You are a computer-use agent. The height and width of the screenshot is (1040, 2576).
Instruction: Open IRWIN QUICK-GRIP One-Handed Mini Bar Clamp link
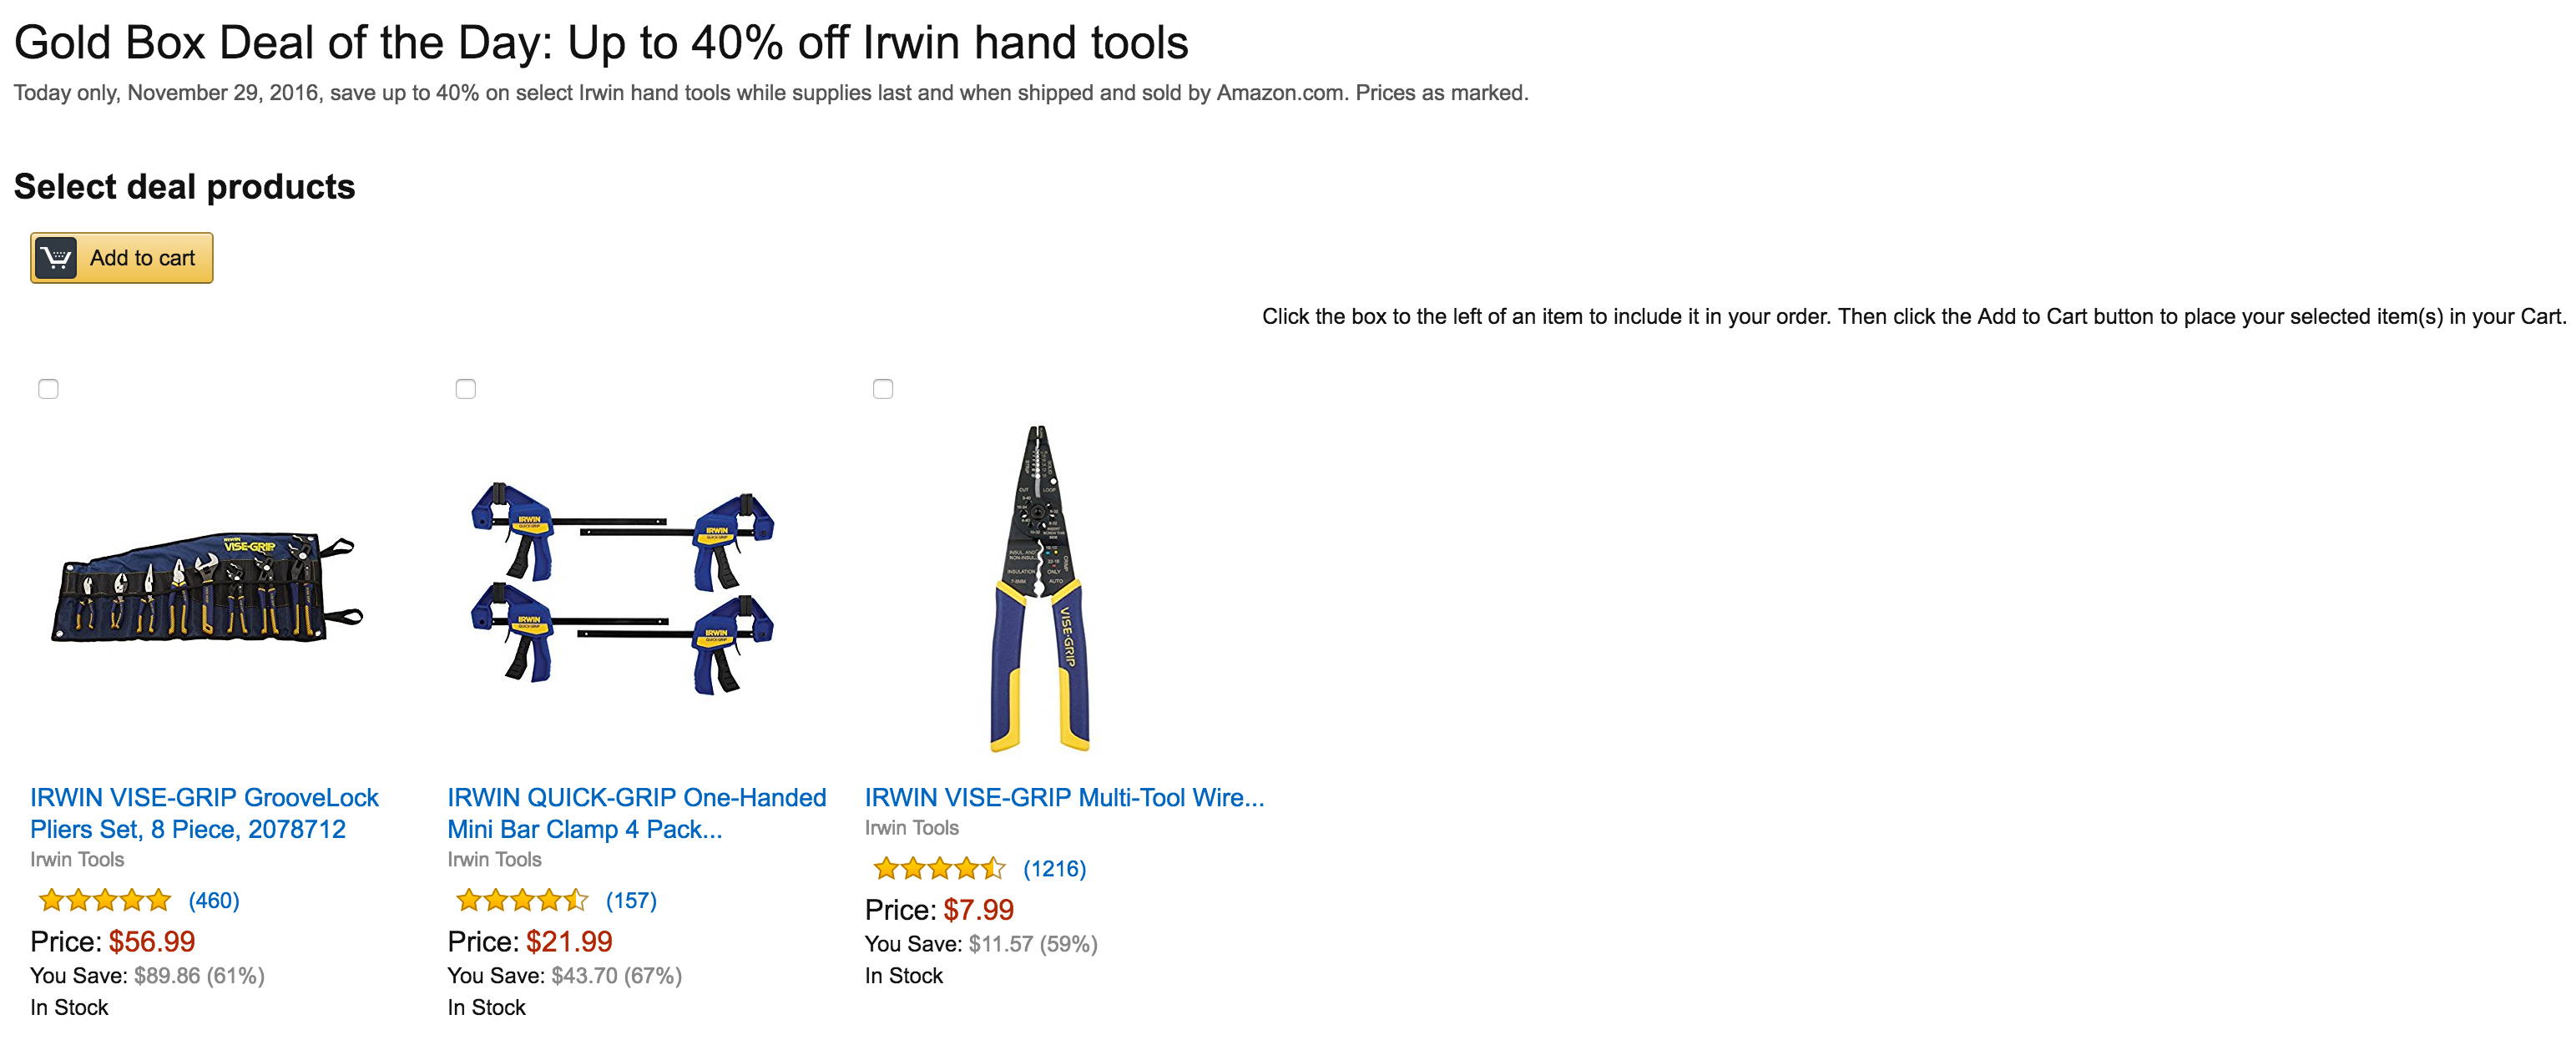point(637,813)
